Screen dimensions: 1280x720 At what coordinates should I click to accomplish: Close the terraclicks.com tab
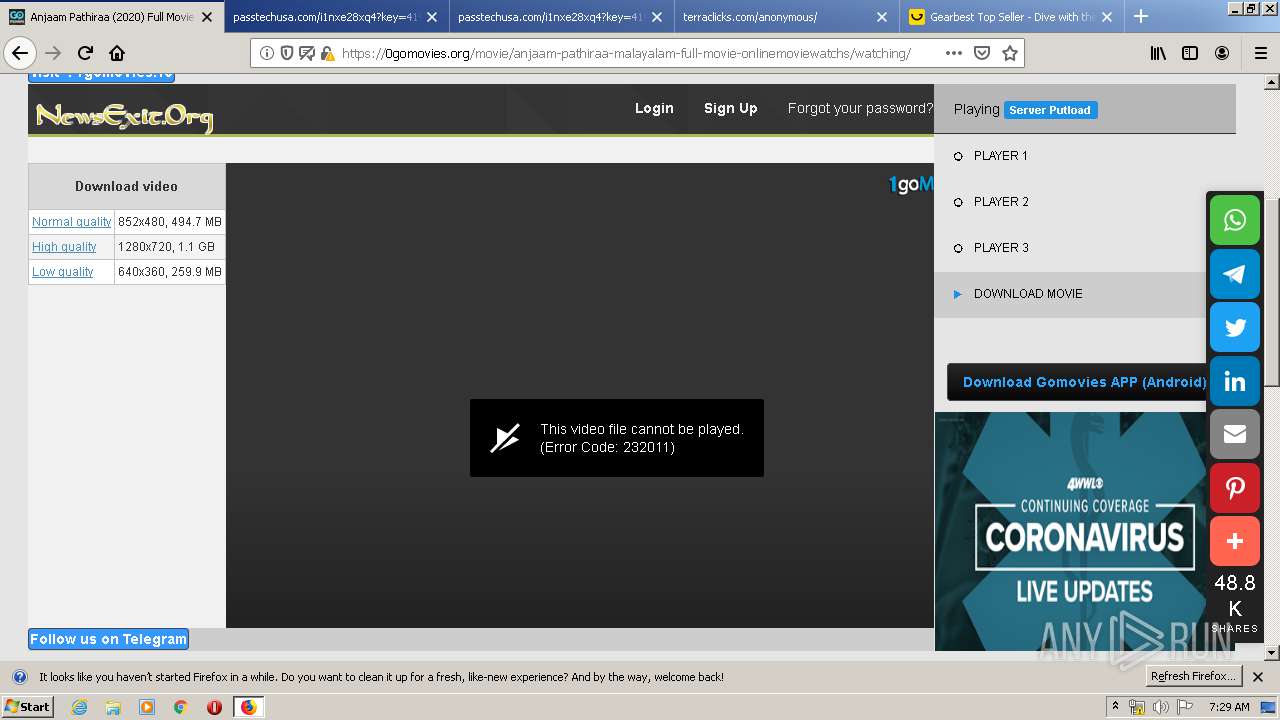point(882,17)
